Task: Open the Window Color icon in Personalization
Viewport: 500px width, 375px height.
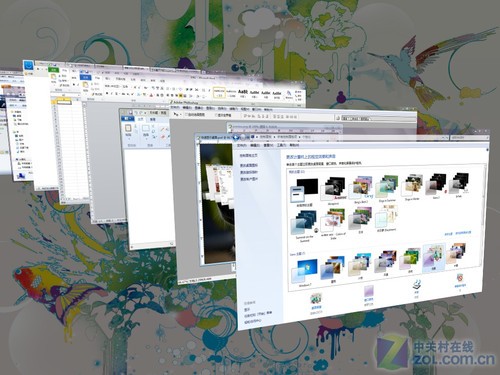Action: click(x=369, y=291)
